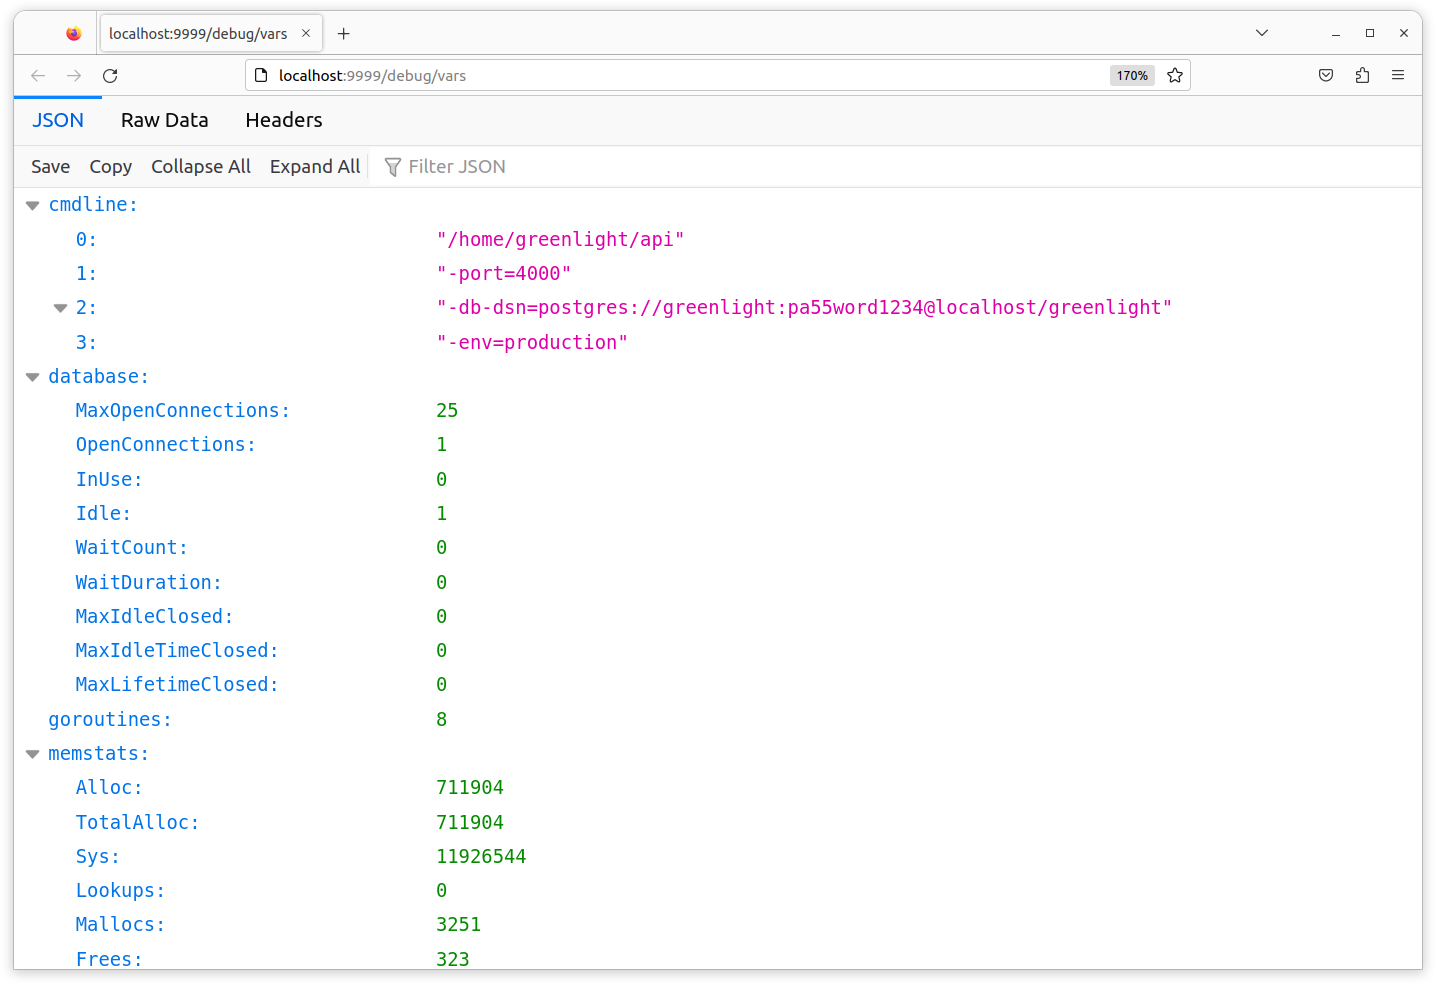Click the forward navigation arrow
The image size is (1436, 986).
click(x=74, y=76)
